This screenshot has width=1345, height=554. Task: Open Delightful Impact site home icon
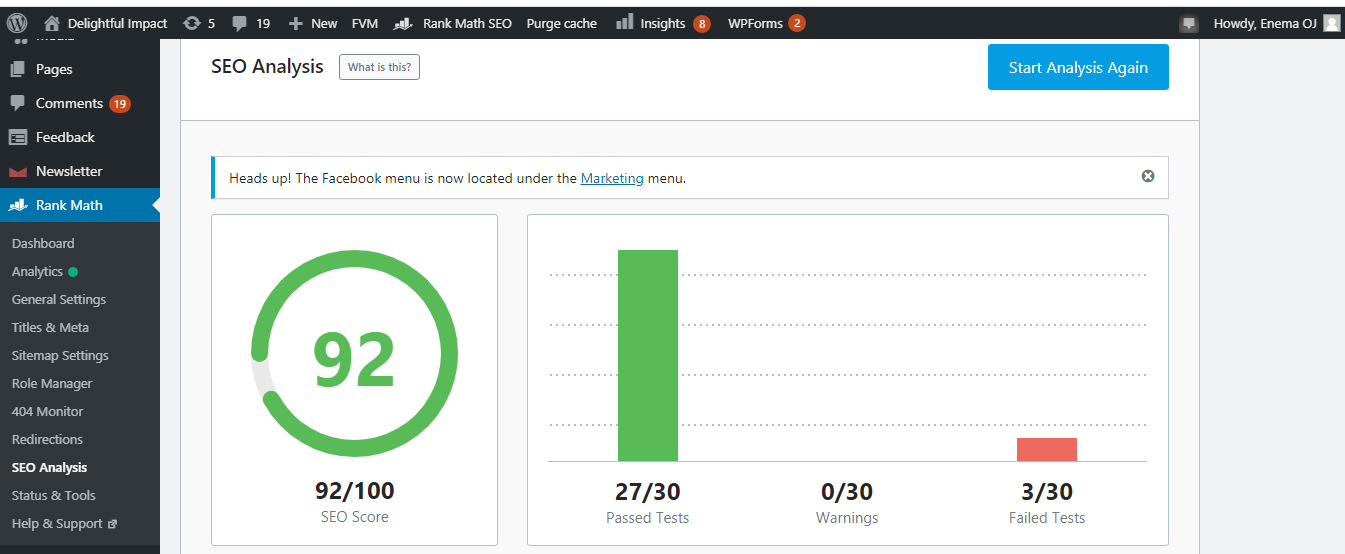[53, 23]
